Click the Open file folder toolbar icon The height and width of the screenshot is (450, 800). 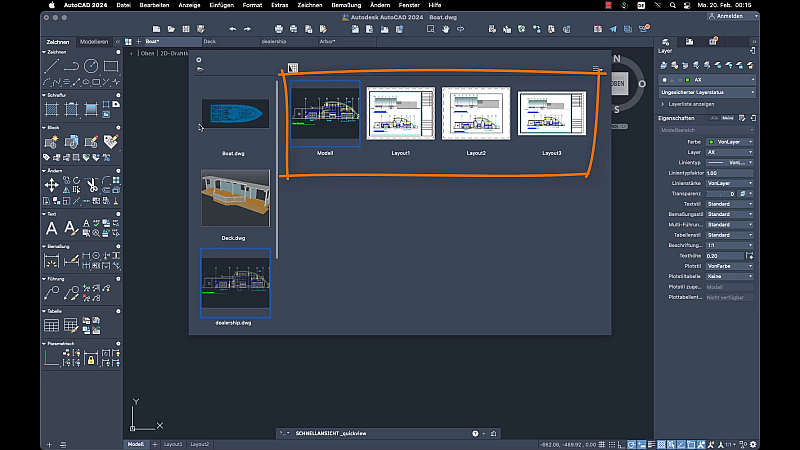(171, 29)
